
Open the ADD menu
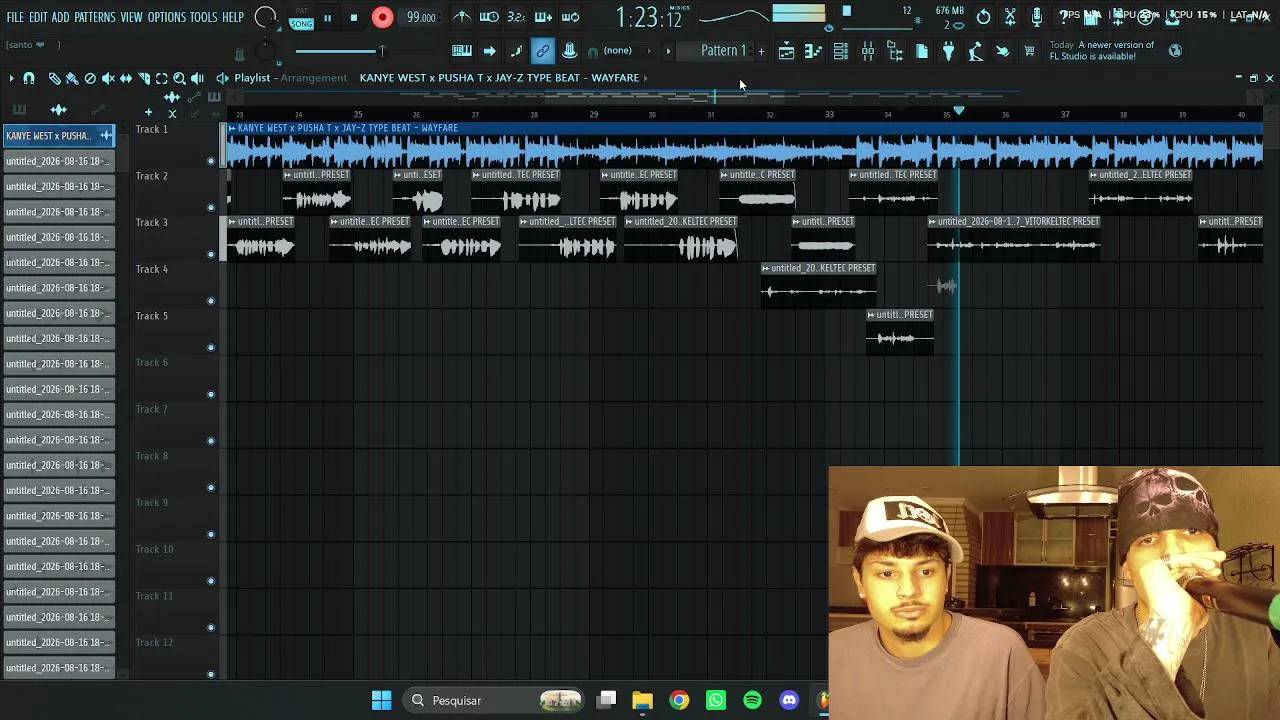click(x=61, y=18)
